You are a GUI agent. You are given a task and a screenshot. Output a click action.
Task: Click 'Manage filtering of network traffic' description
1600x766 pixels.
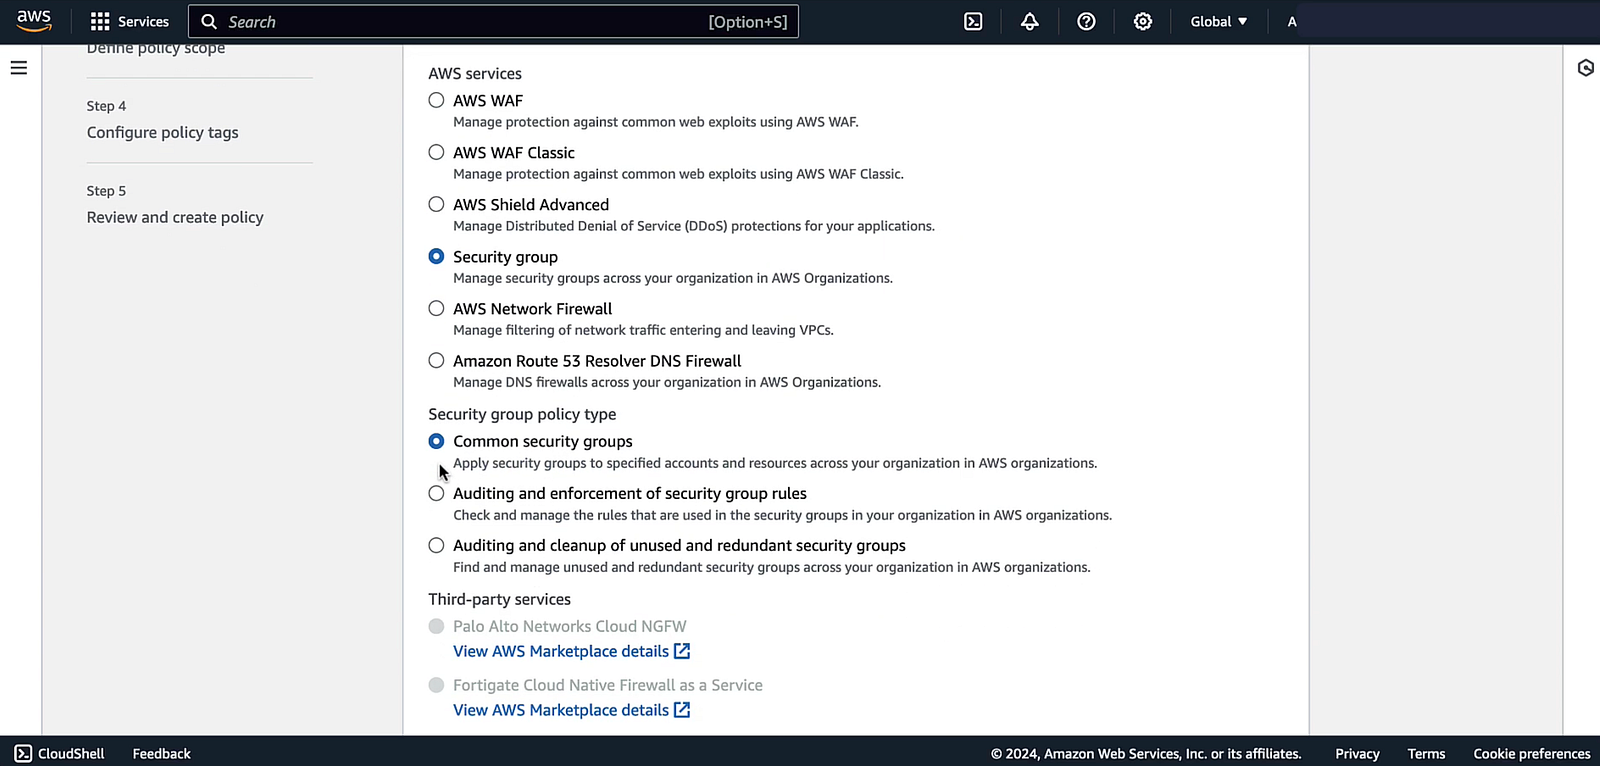point(643,330)
